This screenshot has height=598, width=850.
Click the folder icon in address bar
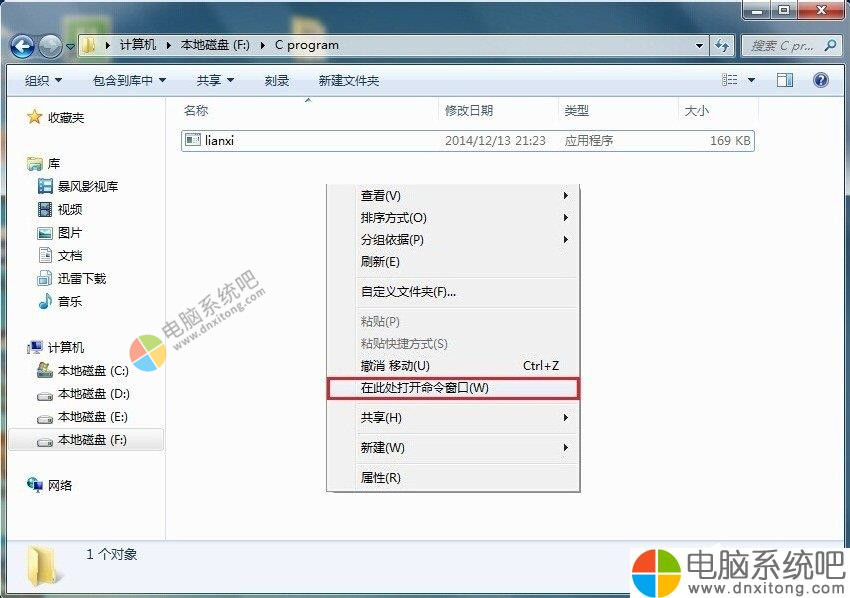pos(89,46)
